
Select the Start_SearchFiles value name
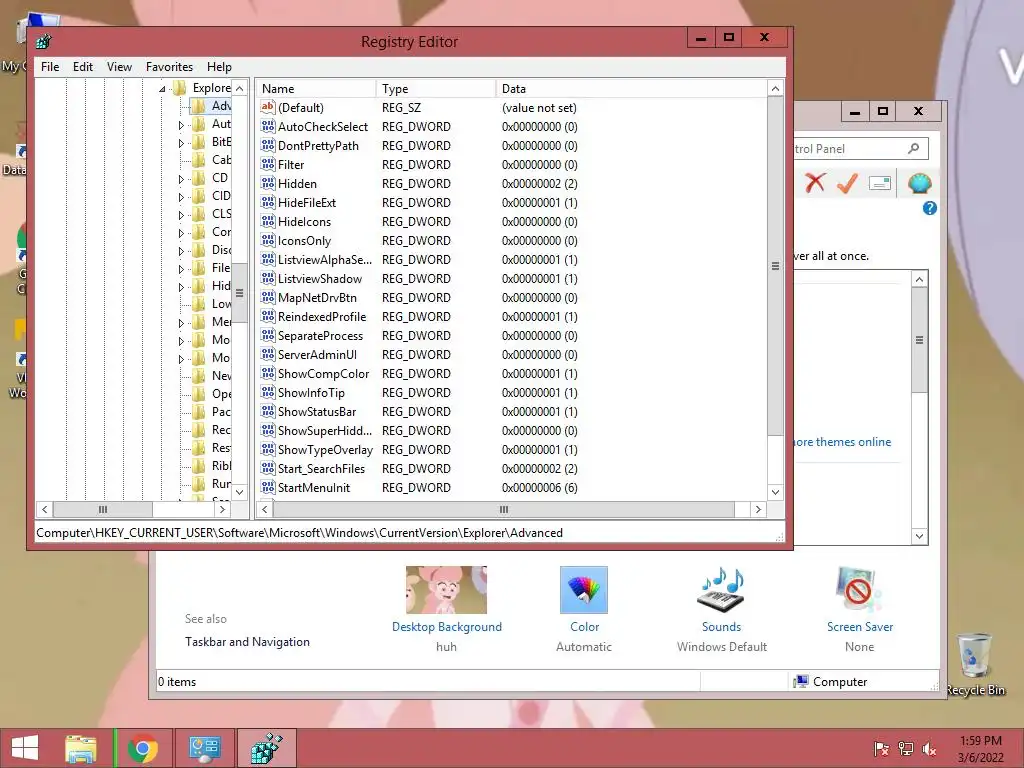(x=321, y=468)
